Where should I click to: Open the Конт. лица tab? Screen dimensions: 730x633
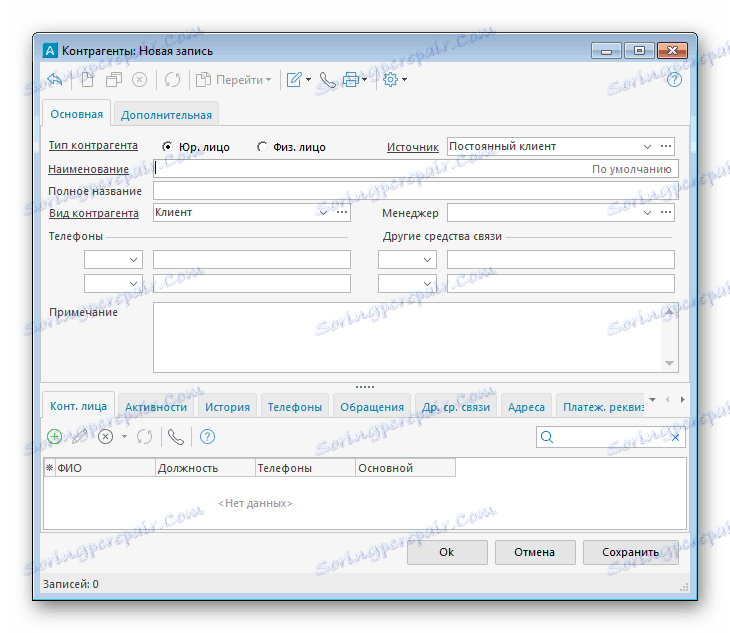[x=78, y=406]
